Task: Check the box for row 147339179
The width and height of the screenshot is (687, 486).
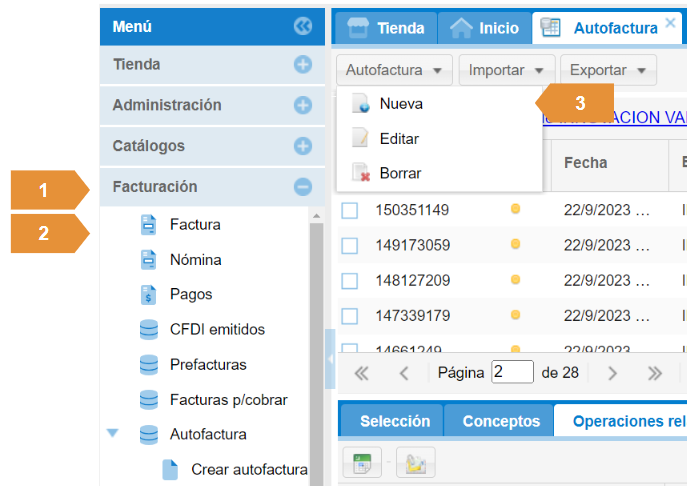Action: [350, 316]
